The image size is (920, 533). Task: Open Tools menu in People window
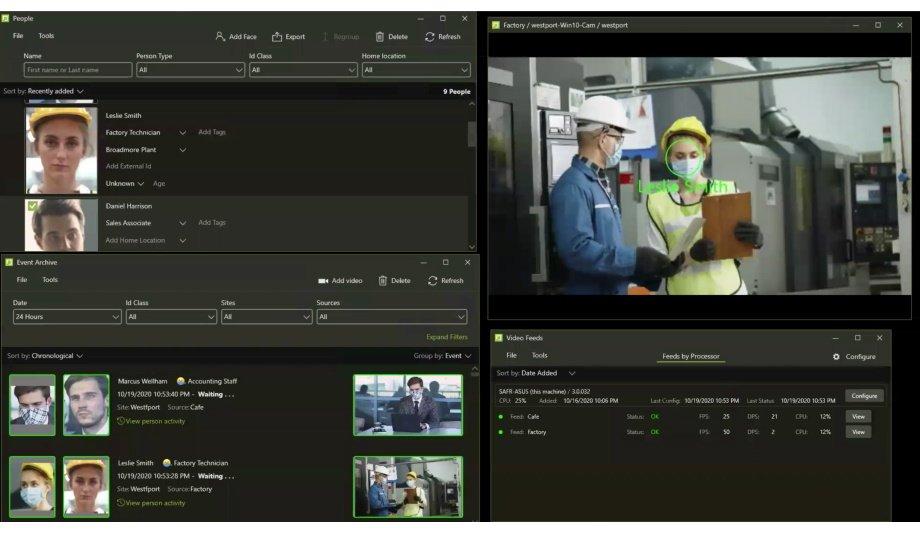(46, 36)
